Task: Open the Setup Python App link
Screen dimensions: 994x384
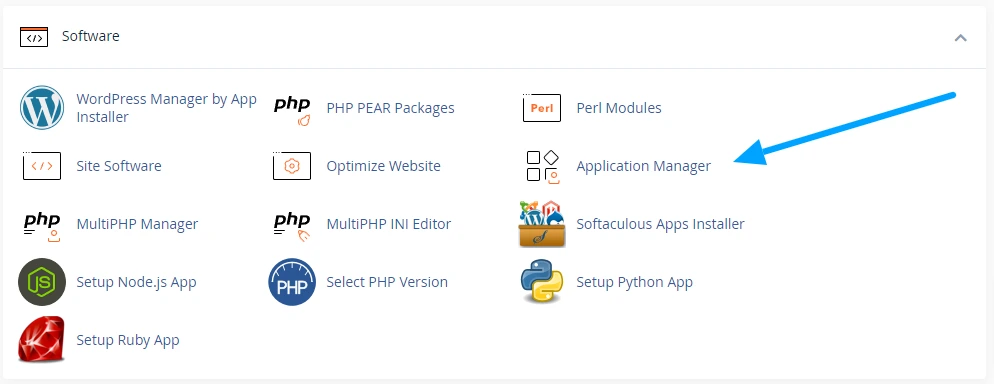Action: [x=635, y=282]
